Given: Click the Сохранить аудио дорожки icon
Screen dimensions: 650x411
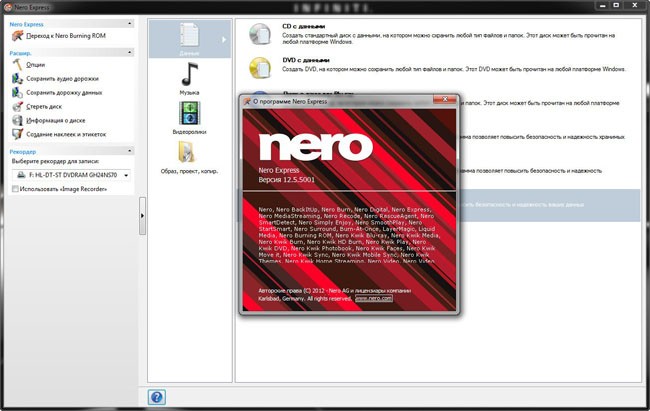Looking at the screenshot, I should (17, 79).
